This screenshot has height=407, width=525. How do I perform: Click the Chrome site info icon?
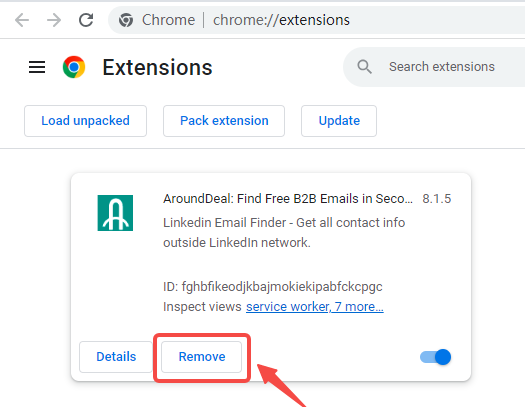tap(126, 20)
